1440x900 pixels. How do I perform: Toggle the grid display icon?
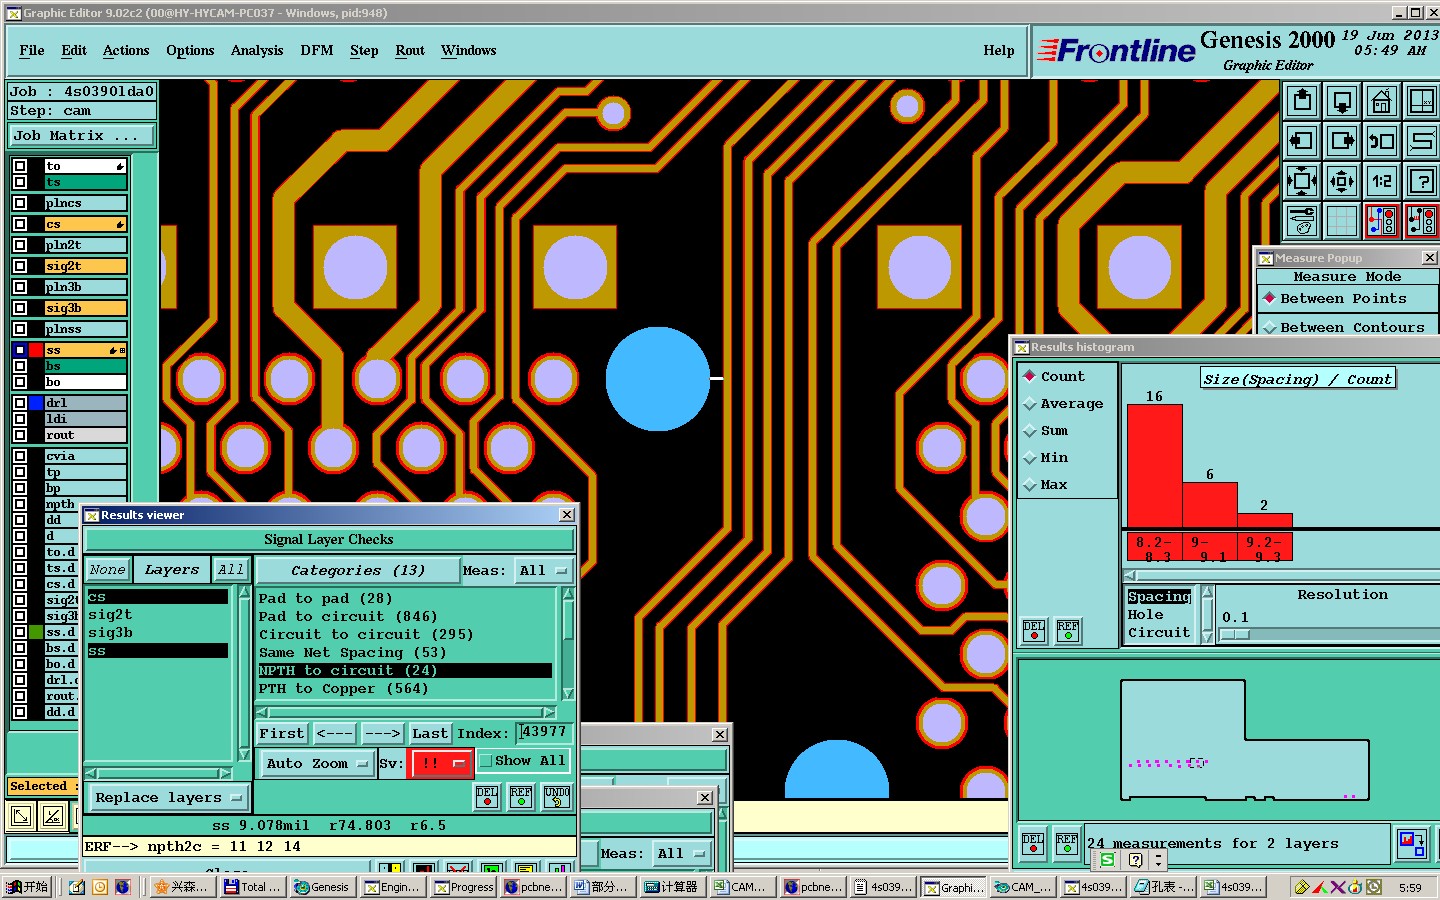[x=1342, y=221]
